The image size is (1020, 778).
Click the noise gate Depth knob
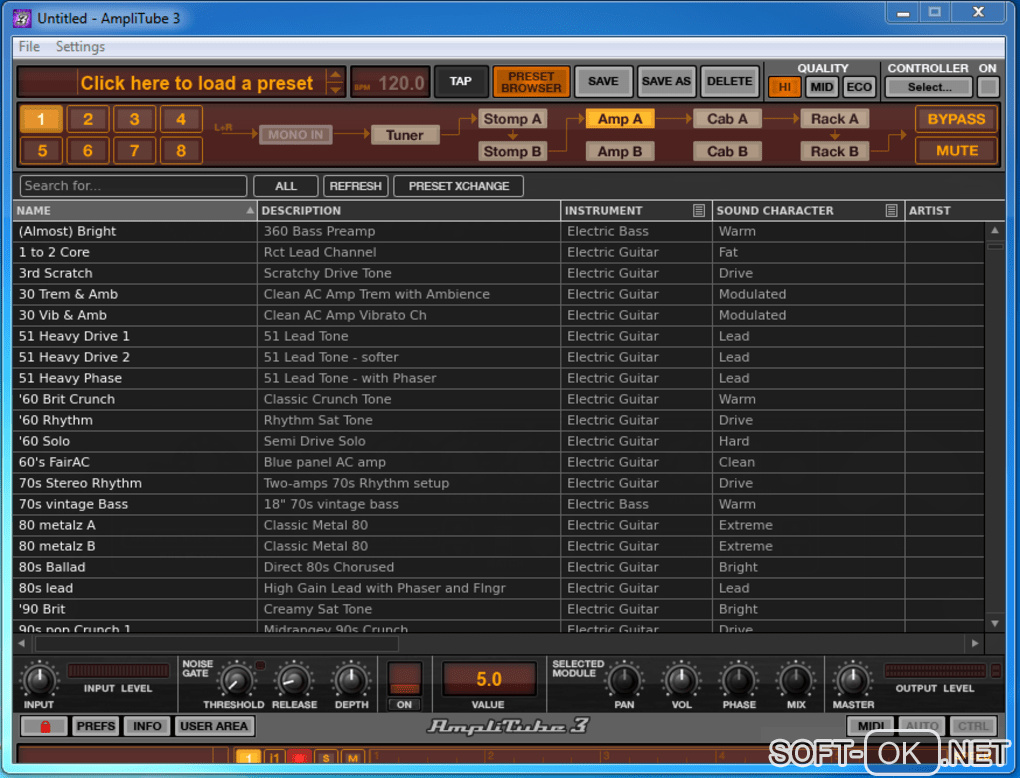(x=351, y=680)
